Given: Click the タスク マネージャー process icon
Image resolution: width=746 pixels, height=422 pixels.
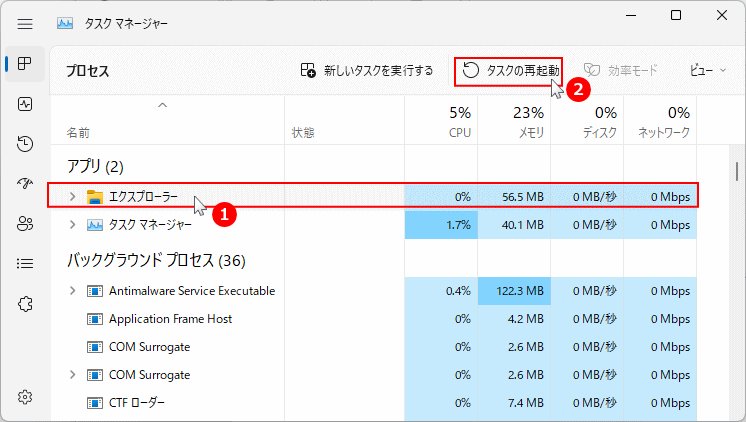Looking at the screenshot, I should [x=95, y=225].
